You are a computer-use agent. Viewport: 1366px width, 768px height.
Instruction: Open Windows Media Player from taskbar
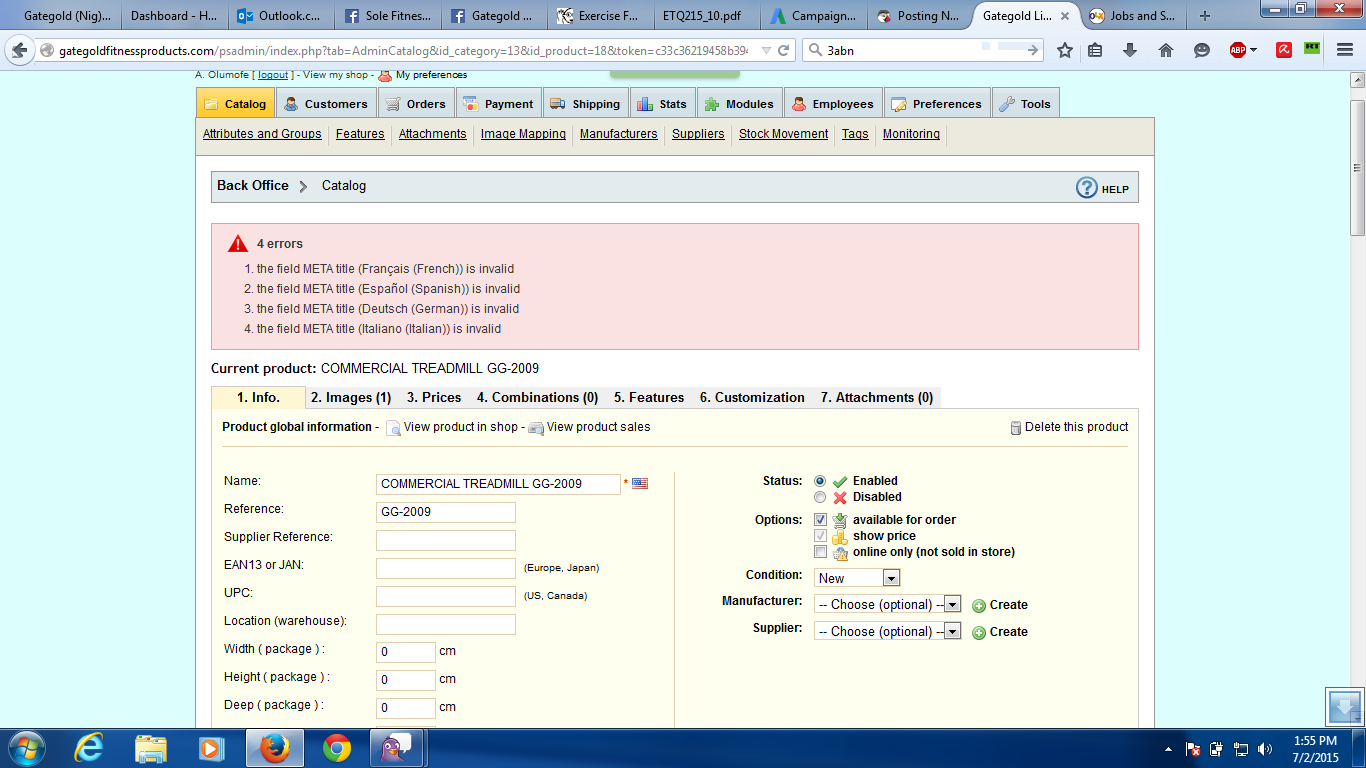point(210,748)
